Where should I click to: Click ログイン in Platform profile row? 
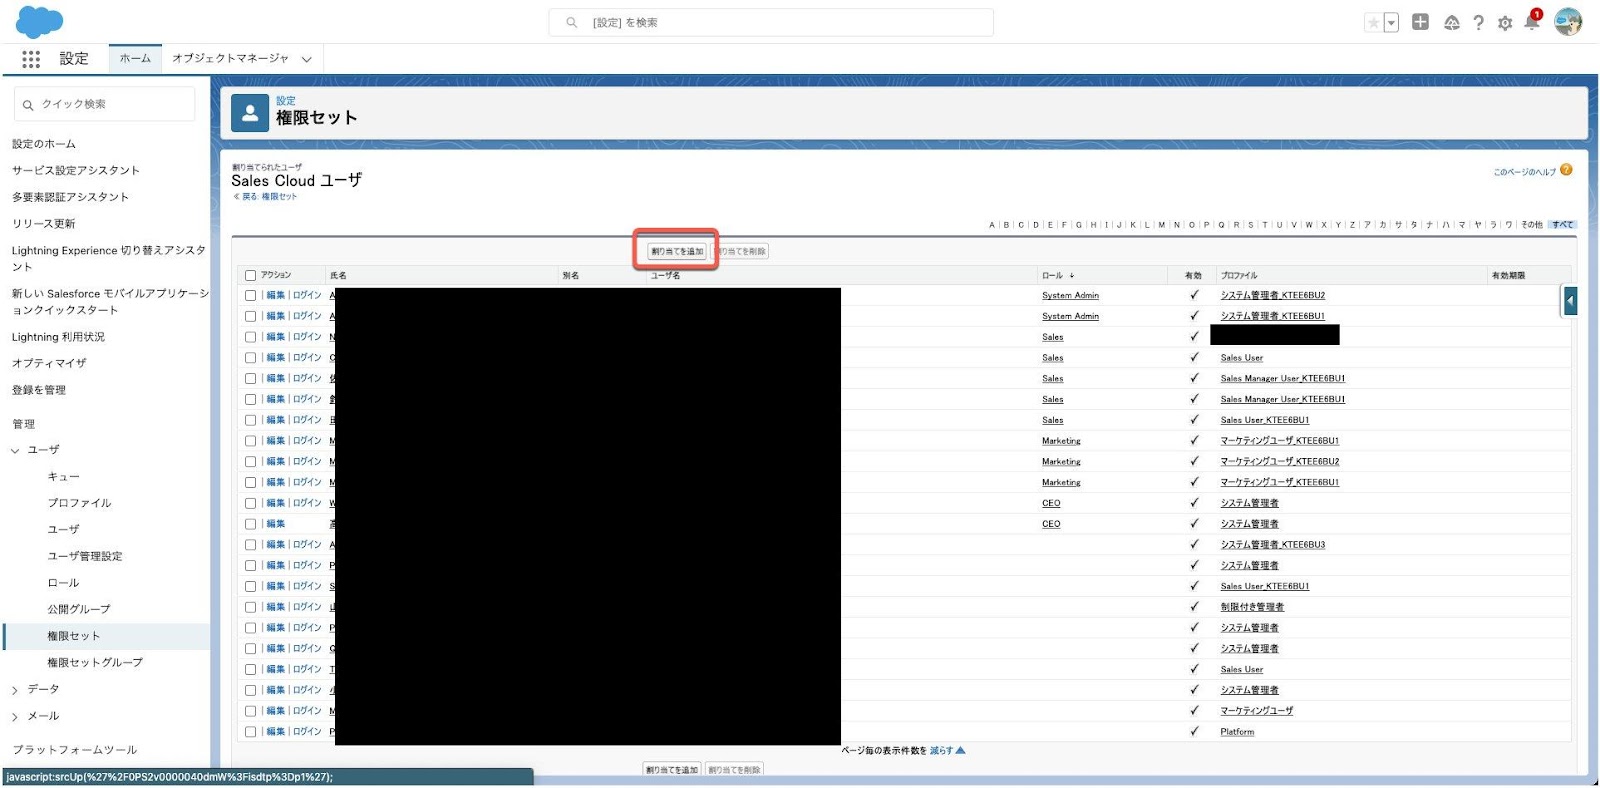(307, 732)
